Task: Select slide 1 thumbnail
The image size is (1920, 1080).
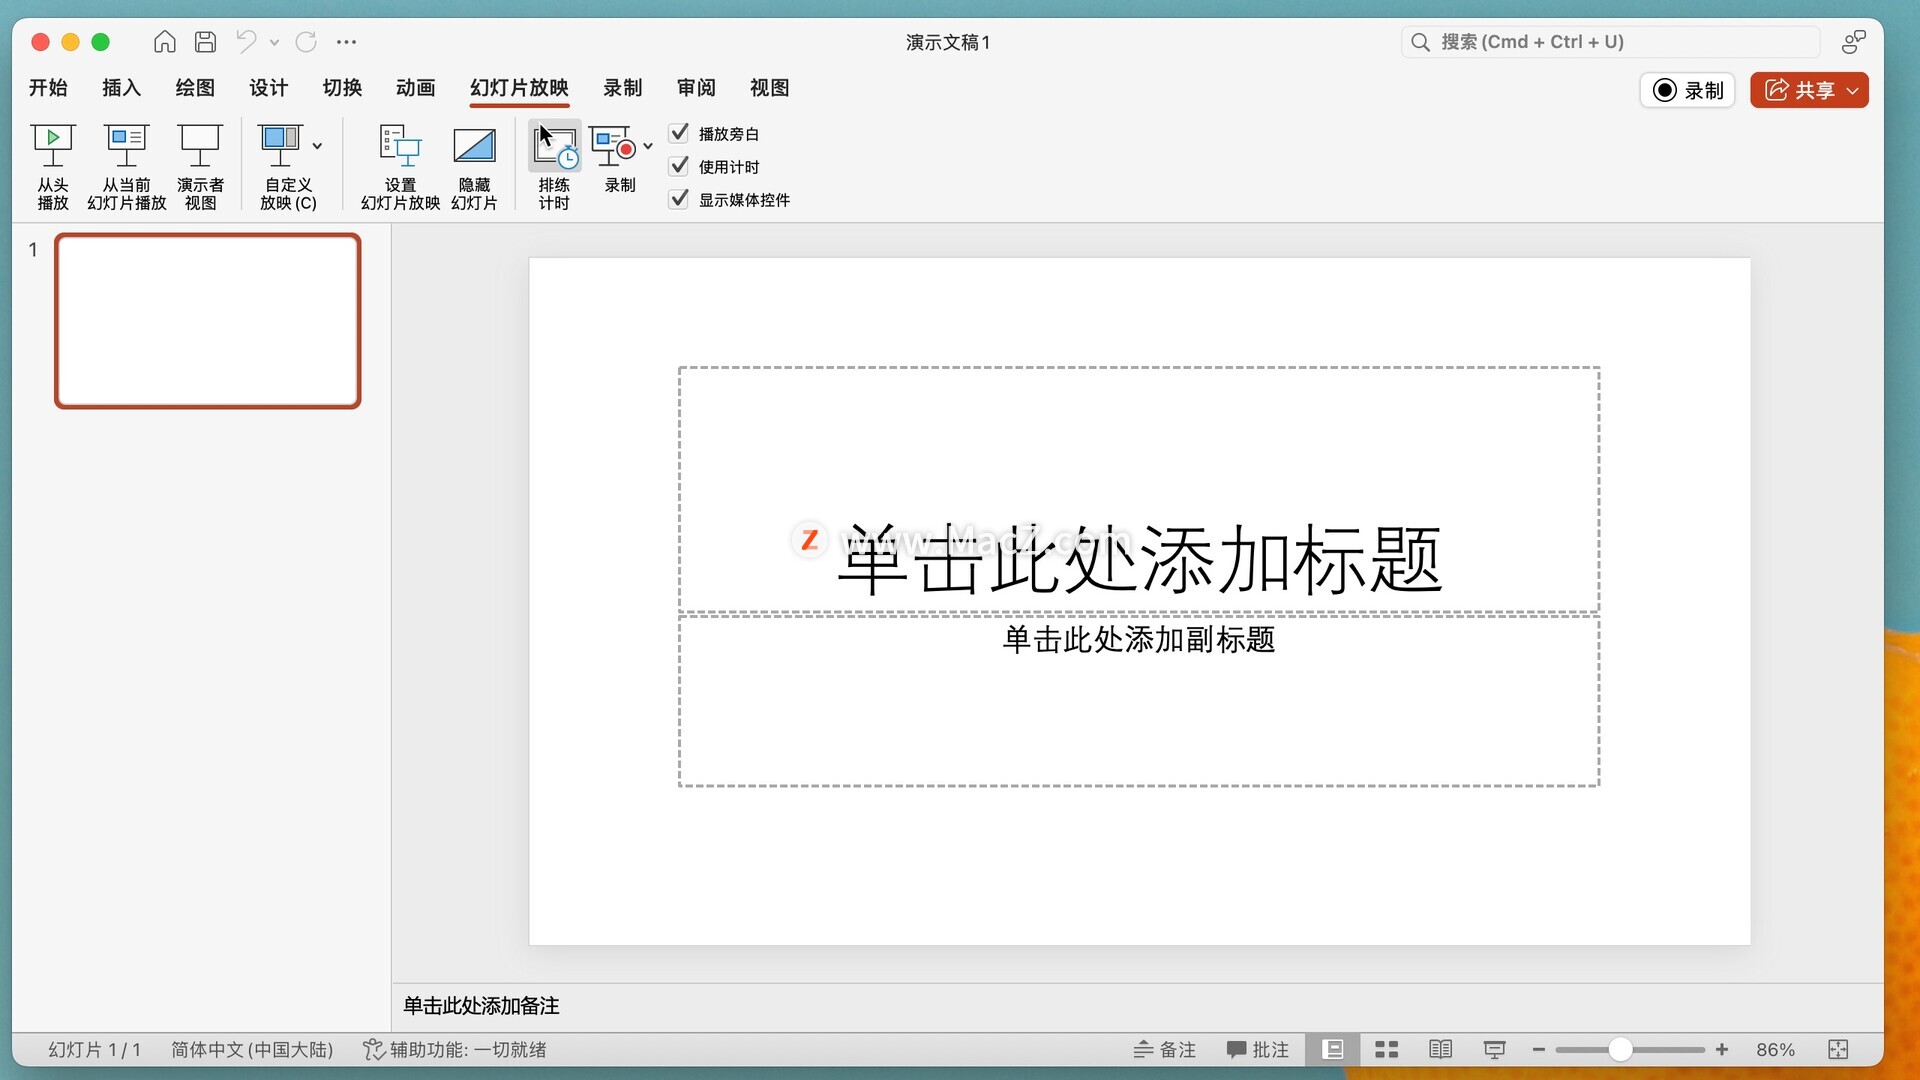Action: tap(208, 321)
